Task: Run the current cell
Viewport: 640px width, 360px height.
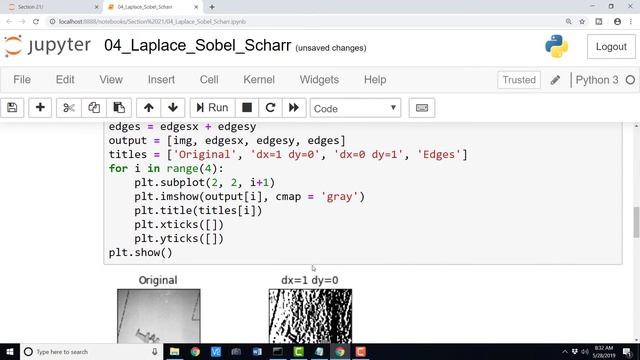Action: coord(213,108)
